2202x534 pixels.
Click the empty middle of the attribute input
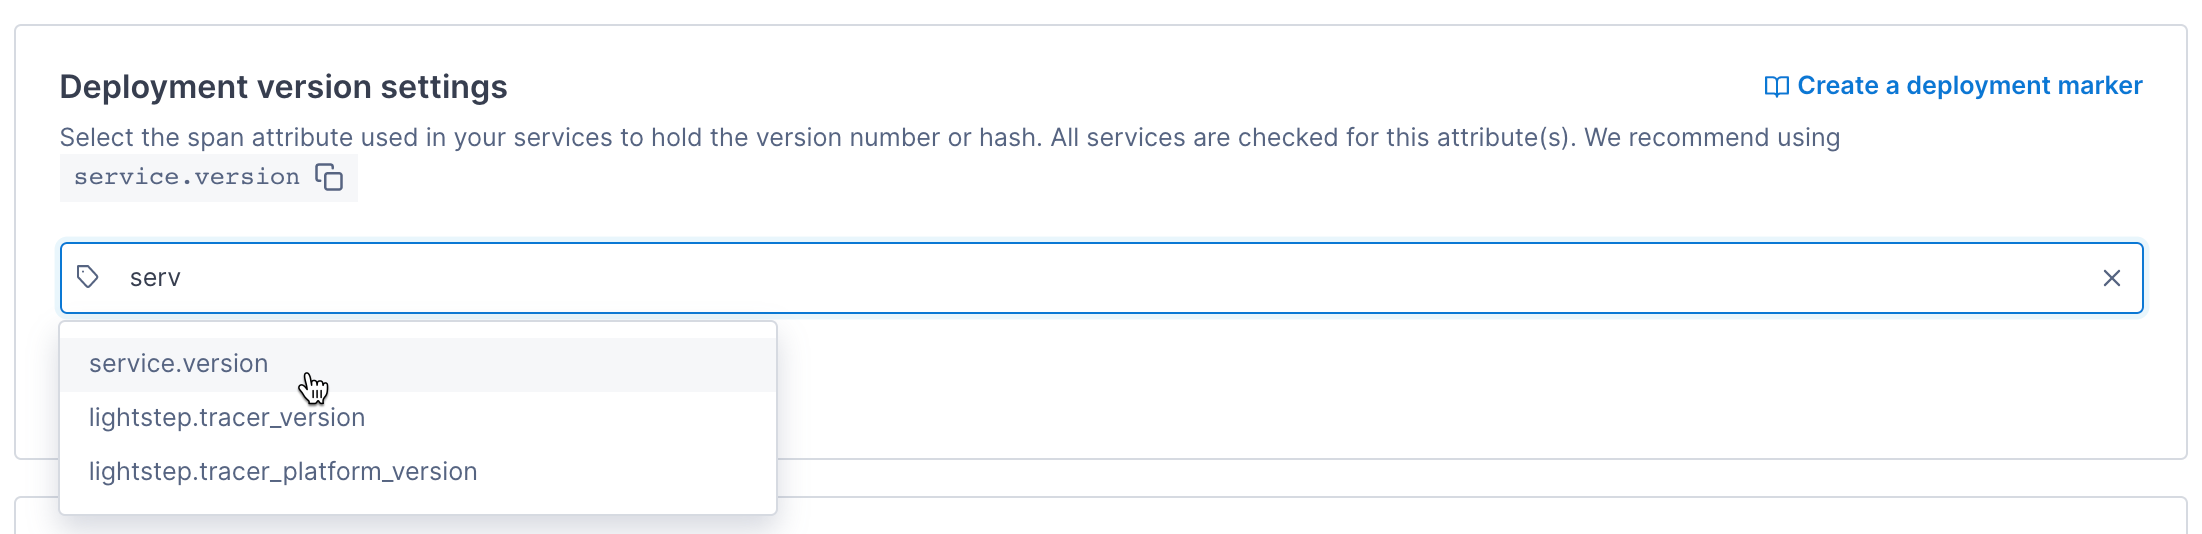tap(1100, 278)
